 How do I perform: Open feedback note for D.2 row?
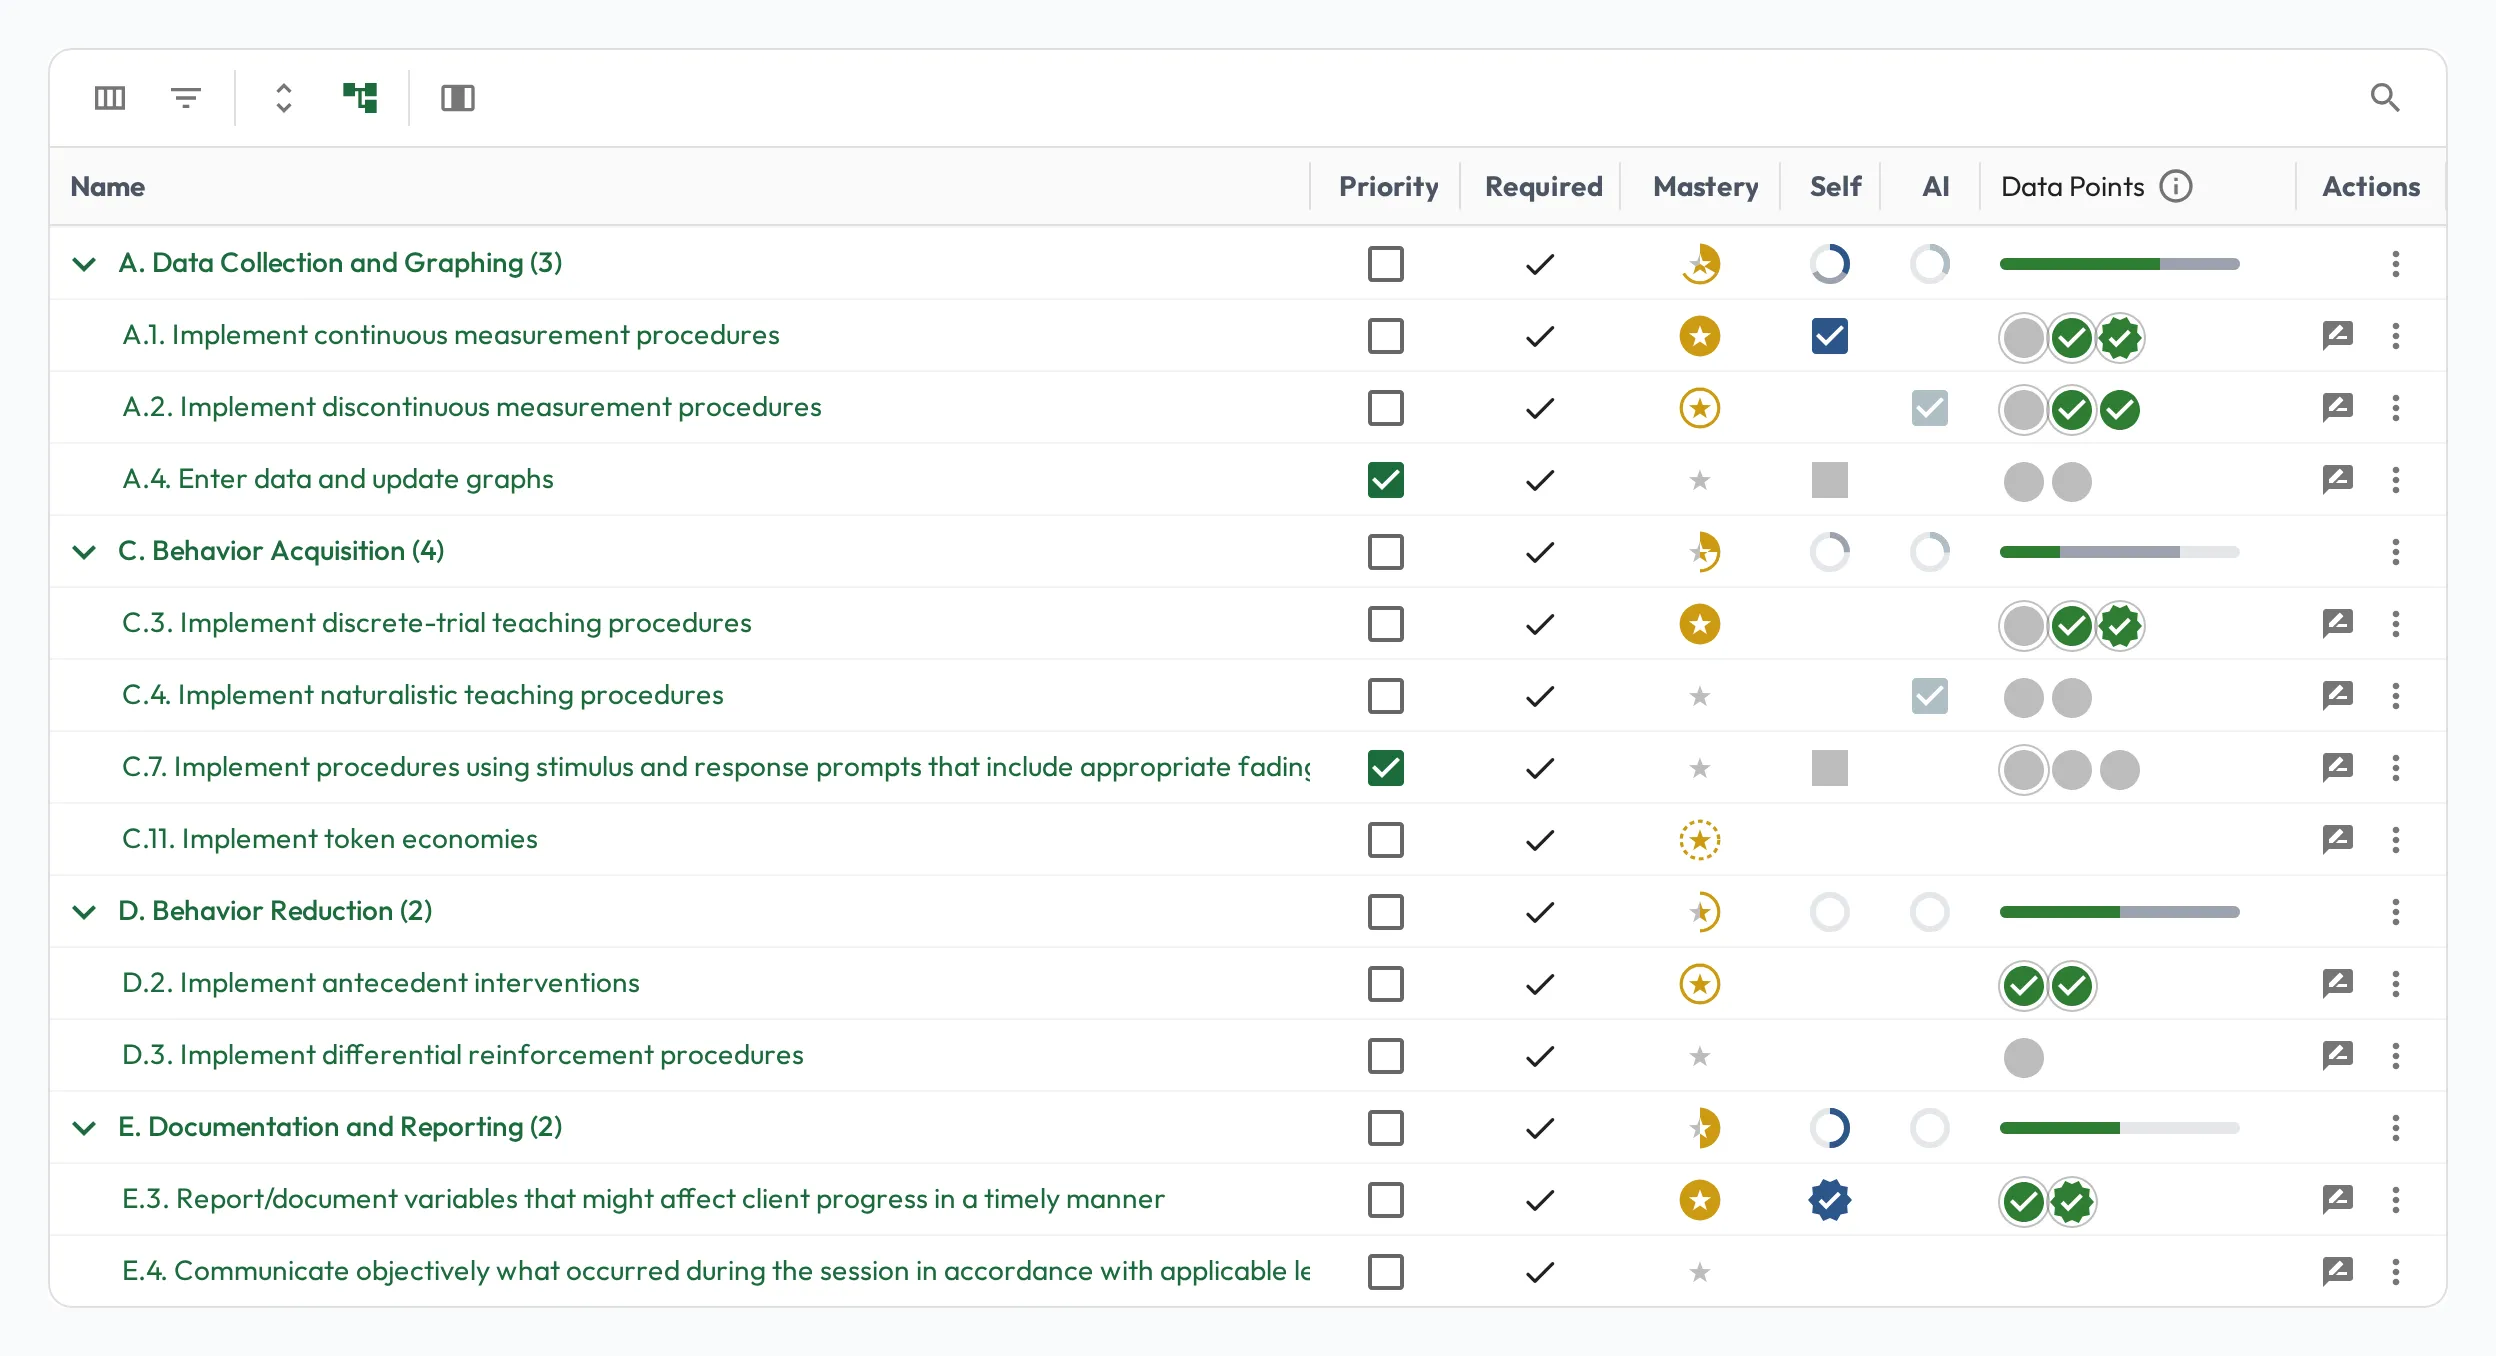(x=2338, y=984)
